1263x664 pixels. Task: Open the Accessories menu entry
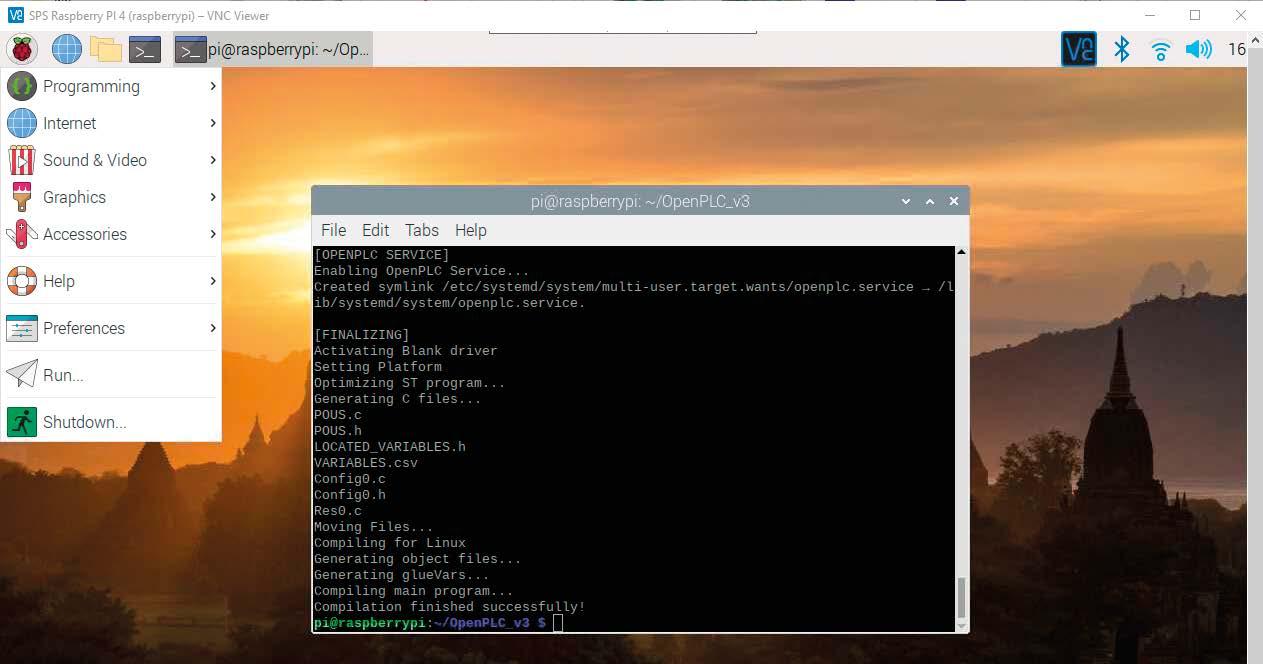[x=111, y=234]
